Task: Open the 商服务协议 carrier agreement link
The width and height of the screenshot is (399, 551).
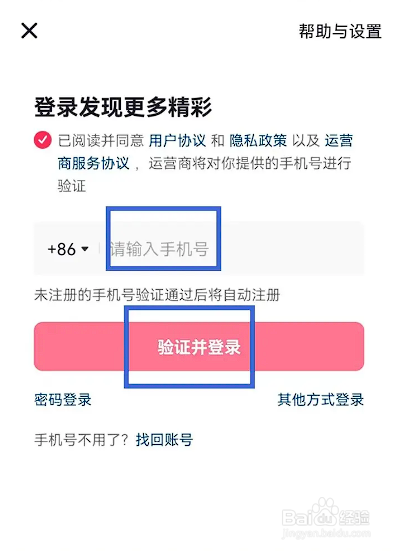Action: 94,163
